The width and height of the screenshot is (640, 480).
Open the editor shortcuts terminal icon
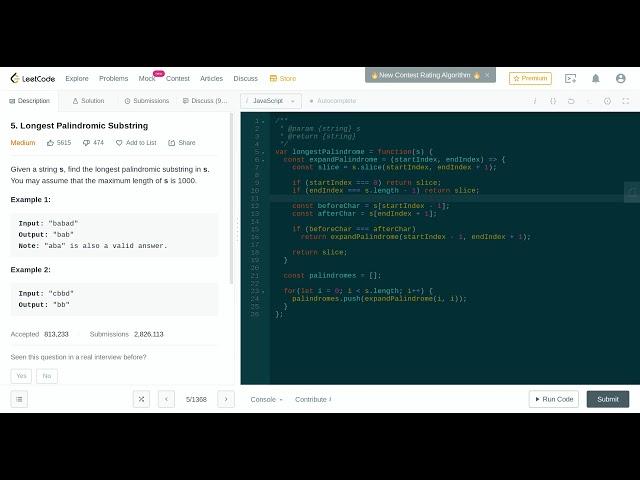pyautogui.click(x=589, y=101)
